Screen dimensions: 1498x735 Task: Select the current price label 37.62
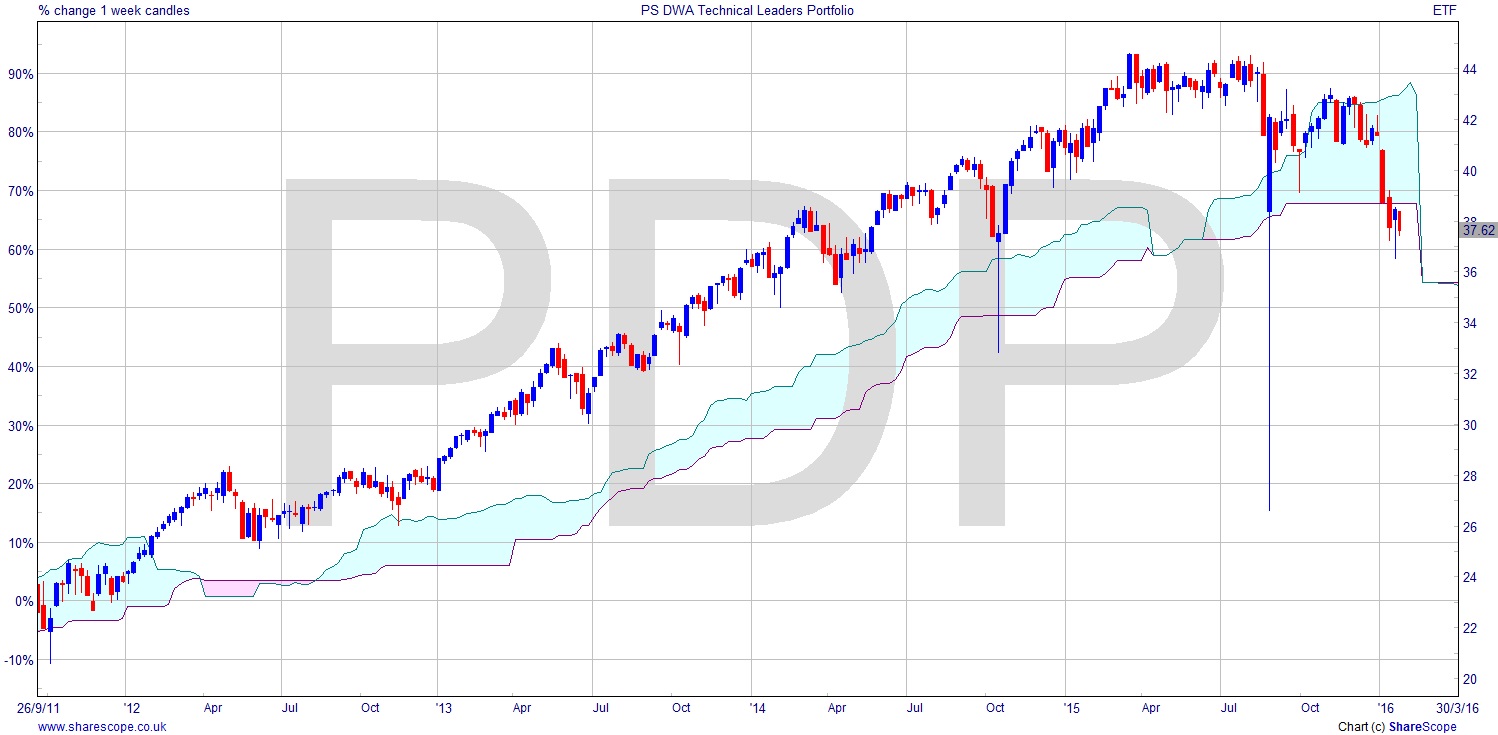(x=1478, y=230)
